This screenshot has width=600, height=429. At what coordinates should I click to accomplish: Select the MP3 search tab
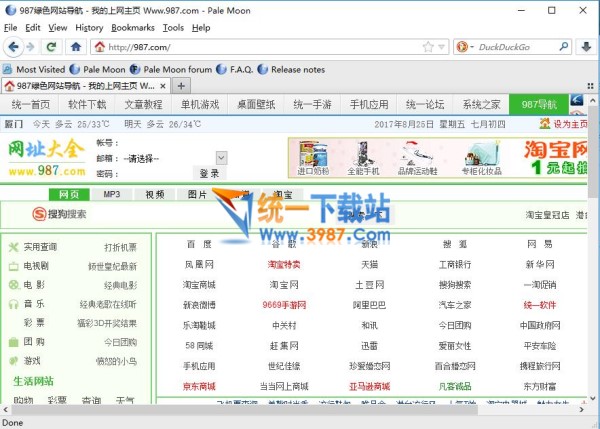(112, 194)
